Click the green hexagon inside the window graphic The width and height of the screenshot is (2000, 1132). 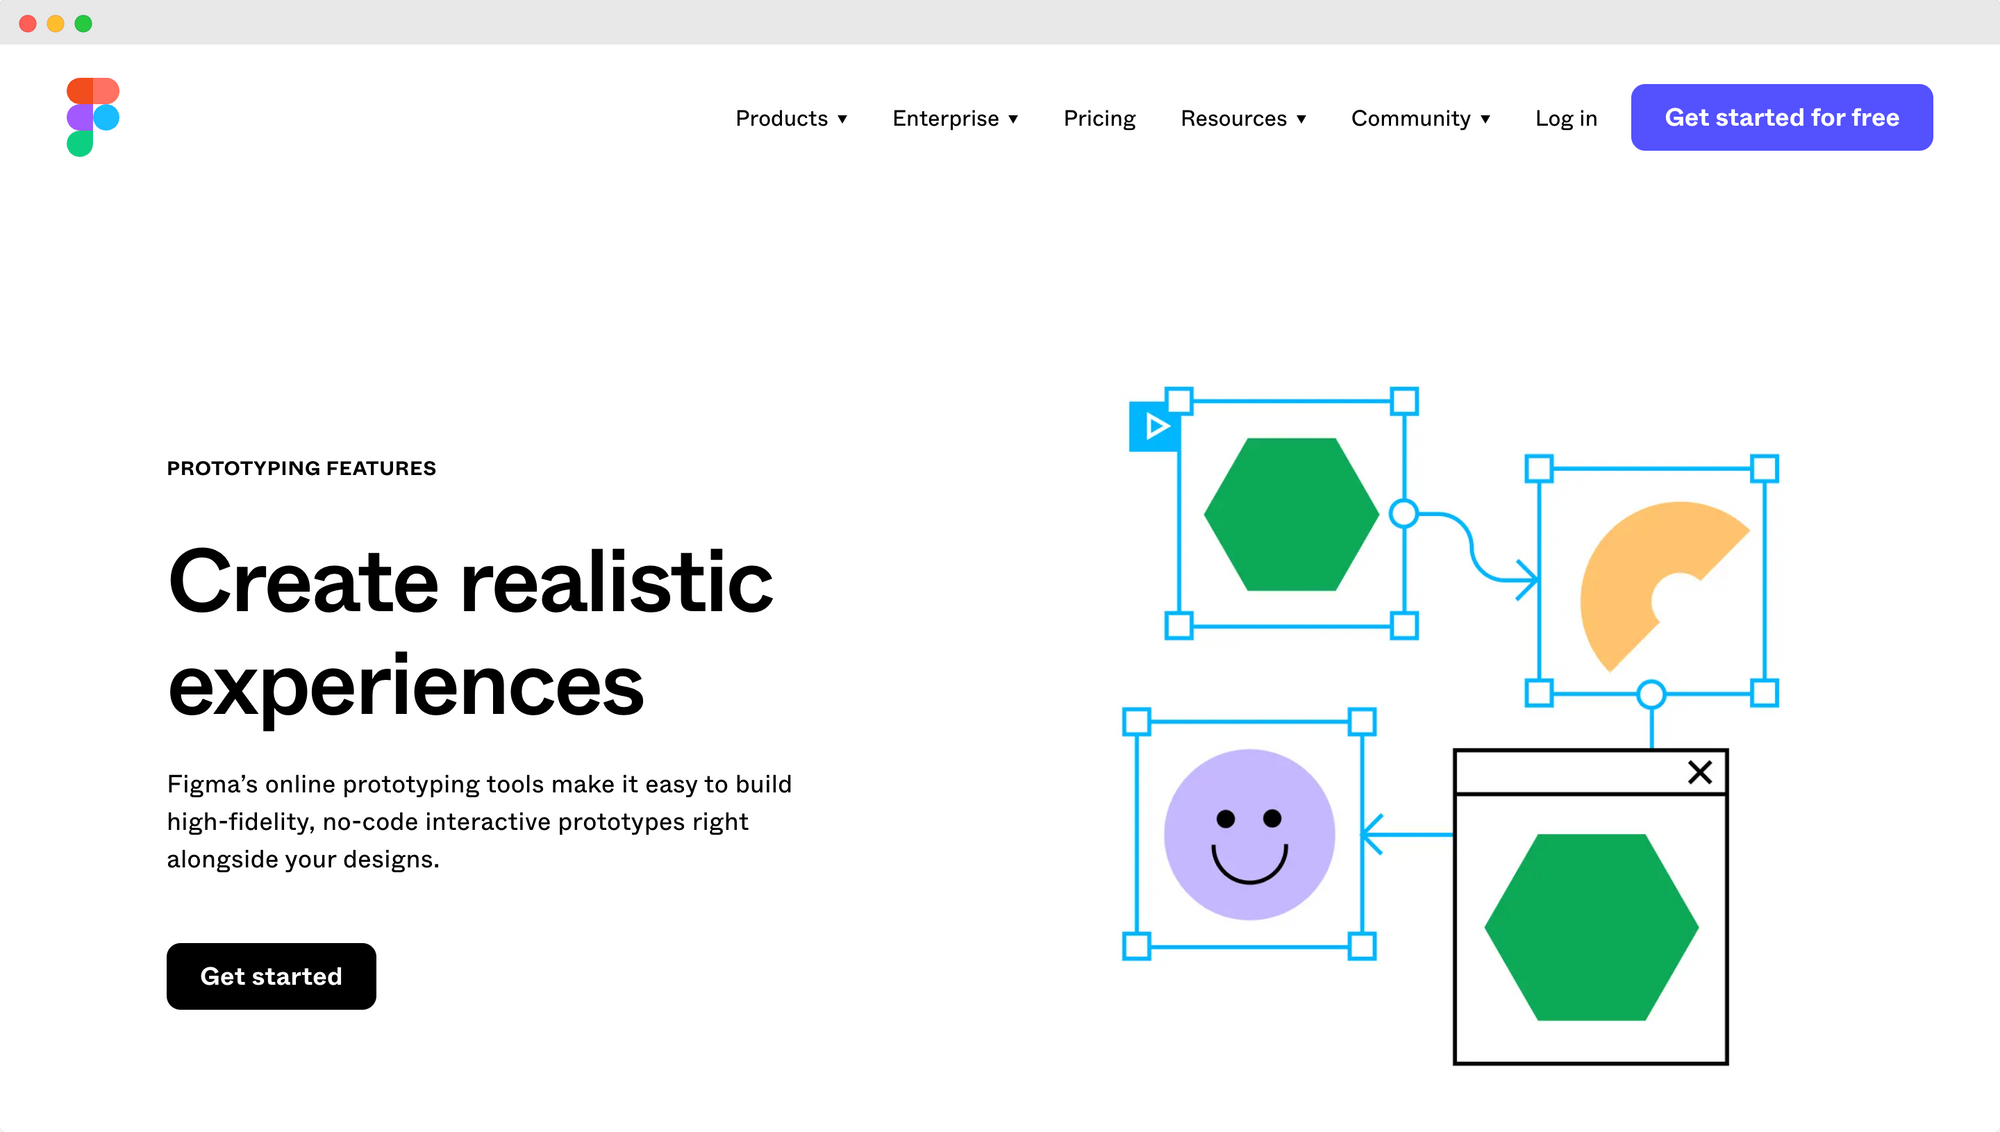coord(1591,927)
